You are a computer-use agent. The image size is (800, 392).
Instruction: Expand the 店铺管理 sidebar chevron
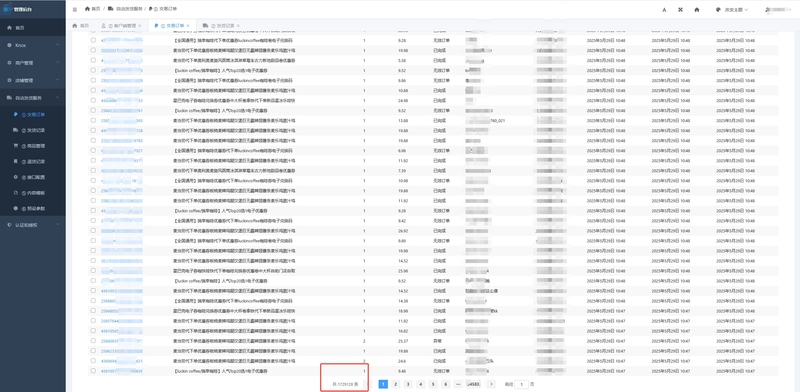pos(58,80)
